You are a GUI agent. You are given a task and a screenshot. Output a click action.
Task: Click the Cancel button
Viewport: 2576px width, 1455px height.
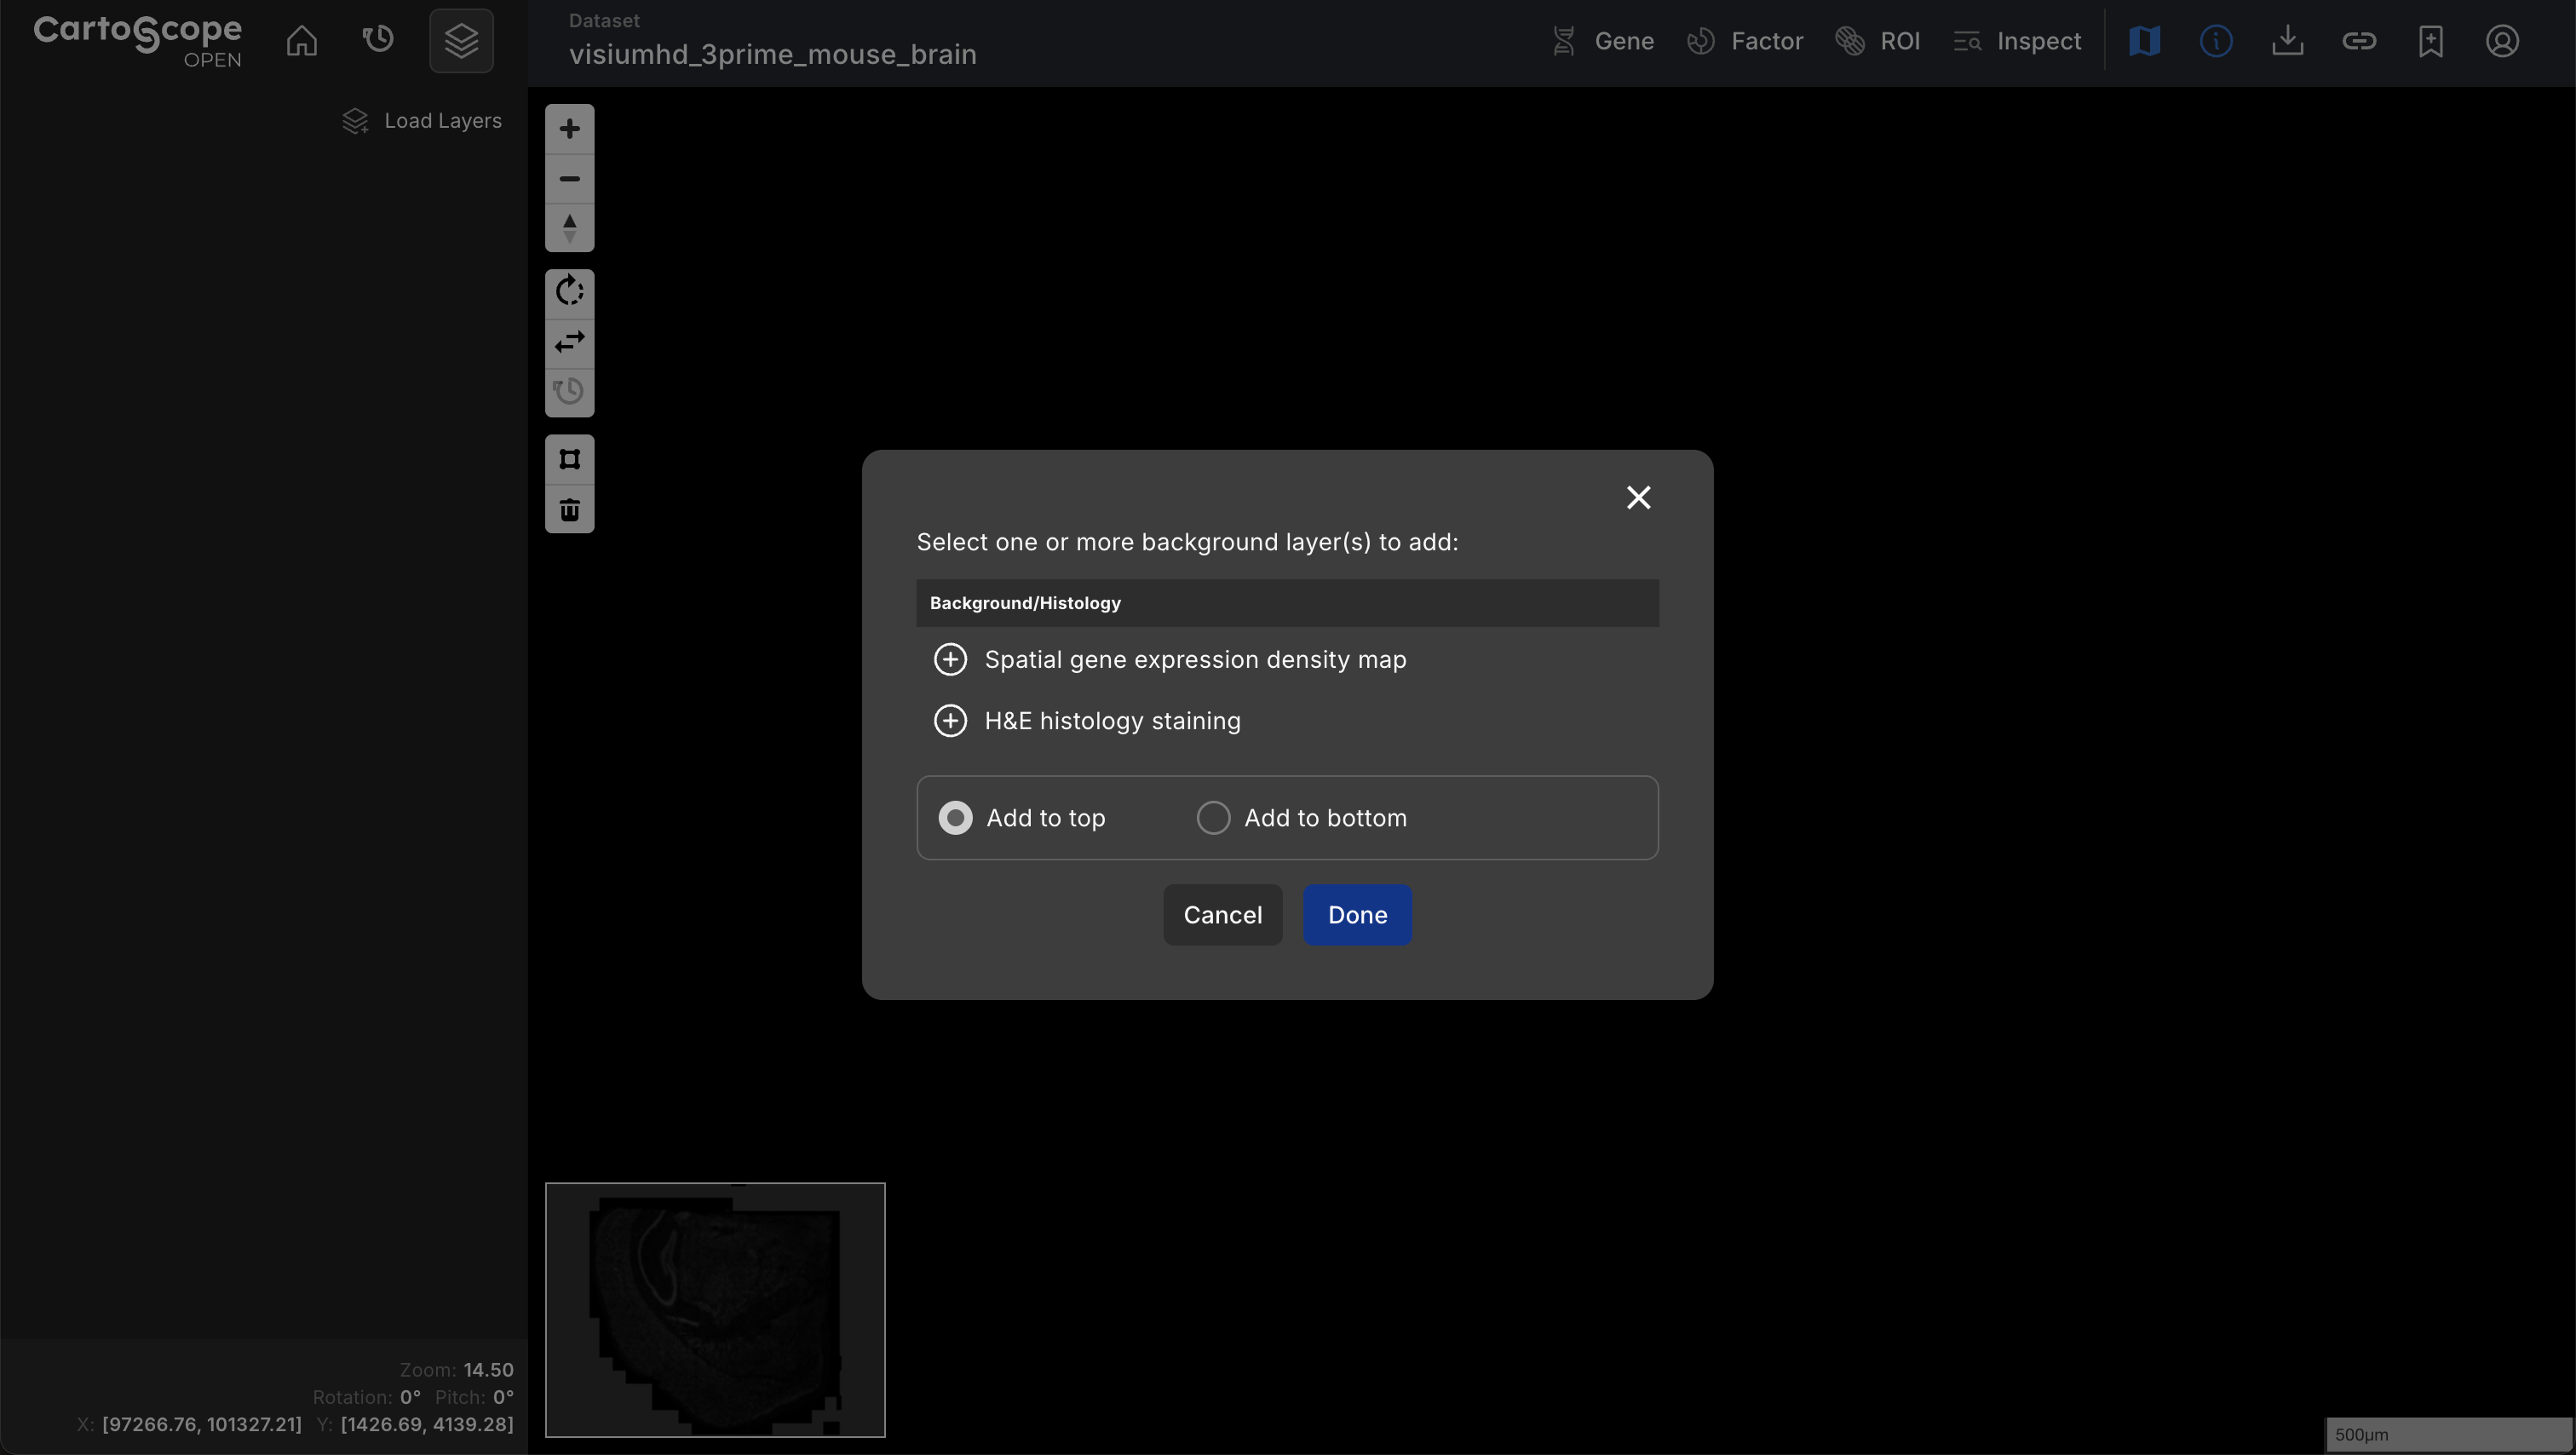pos(1222,915)
